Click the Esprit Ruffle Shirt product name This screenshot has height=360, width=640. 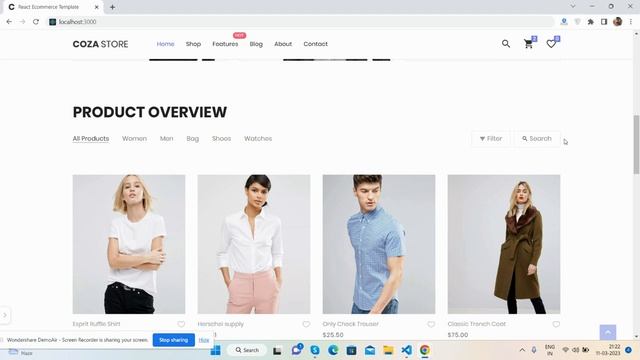tap(96, 324)
